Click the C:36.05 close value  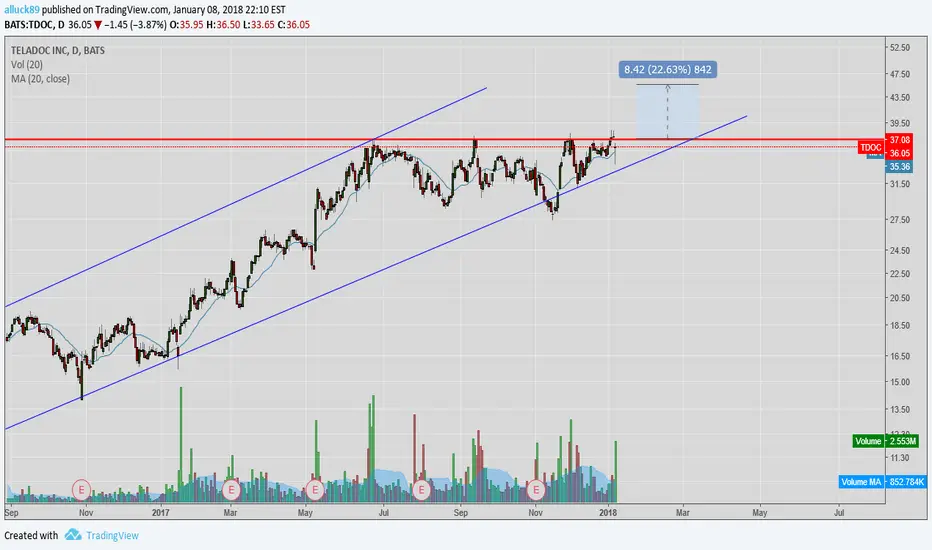(294, 25)
